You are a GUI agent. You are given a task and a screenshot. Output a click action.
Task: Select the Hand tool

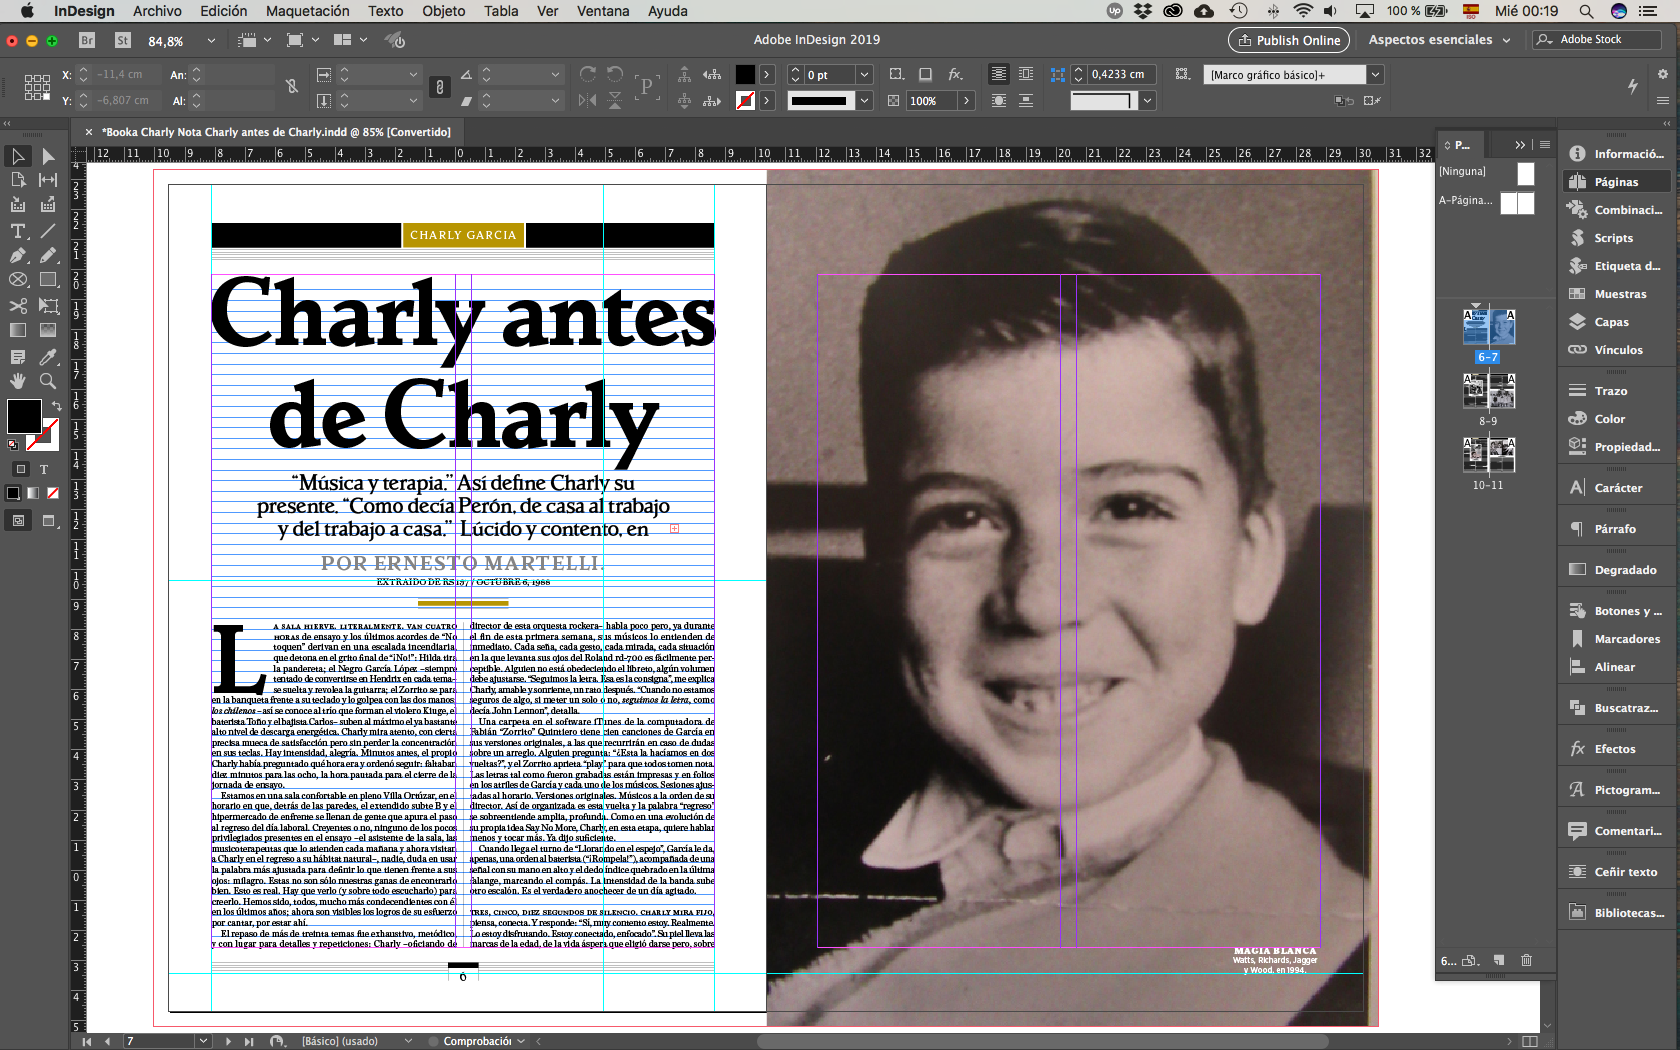[x=18, y=381]
